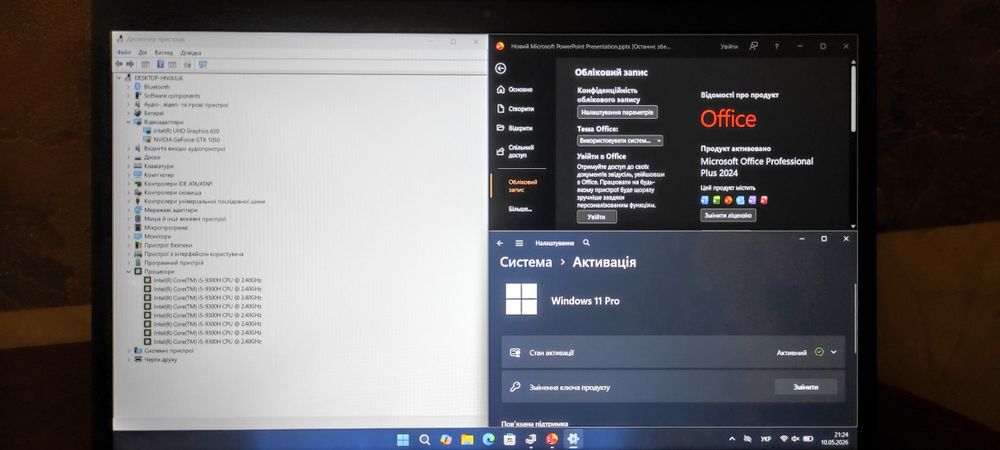Open the Вигляд menu in Device Manager
The height and width of the screenshot is (450, 1000).
click(x=163, y=52)
